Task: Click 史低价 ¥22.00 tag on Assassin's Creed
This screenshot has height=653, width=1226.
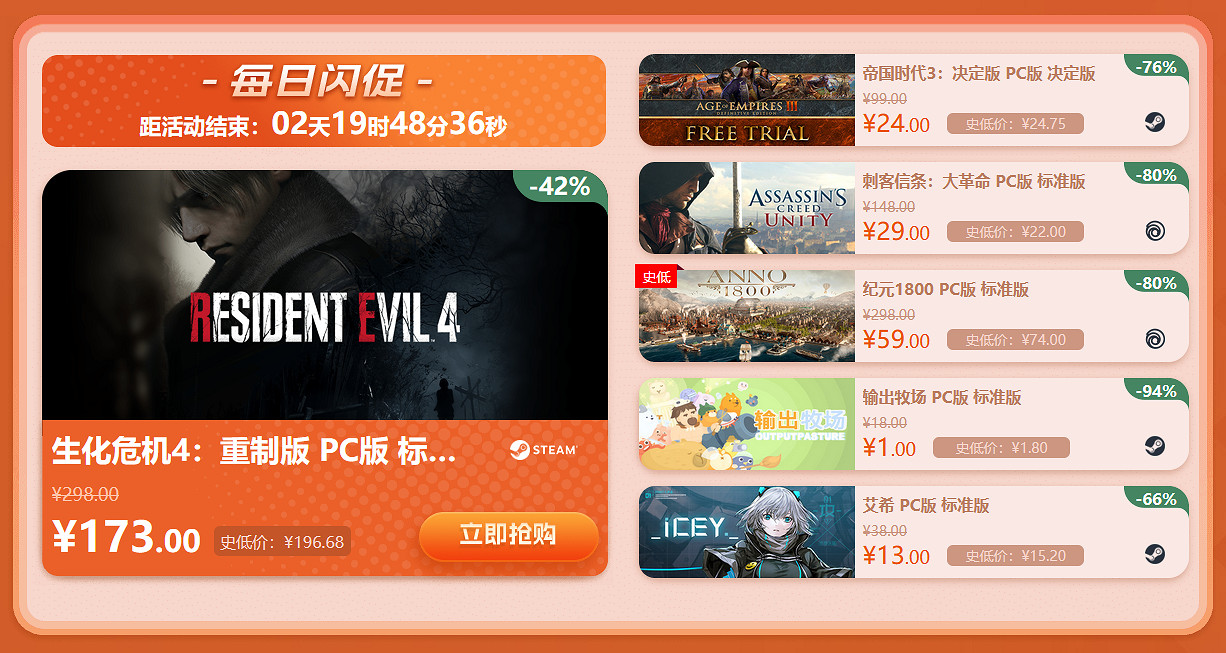Action: coord(1015,231)
